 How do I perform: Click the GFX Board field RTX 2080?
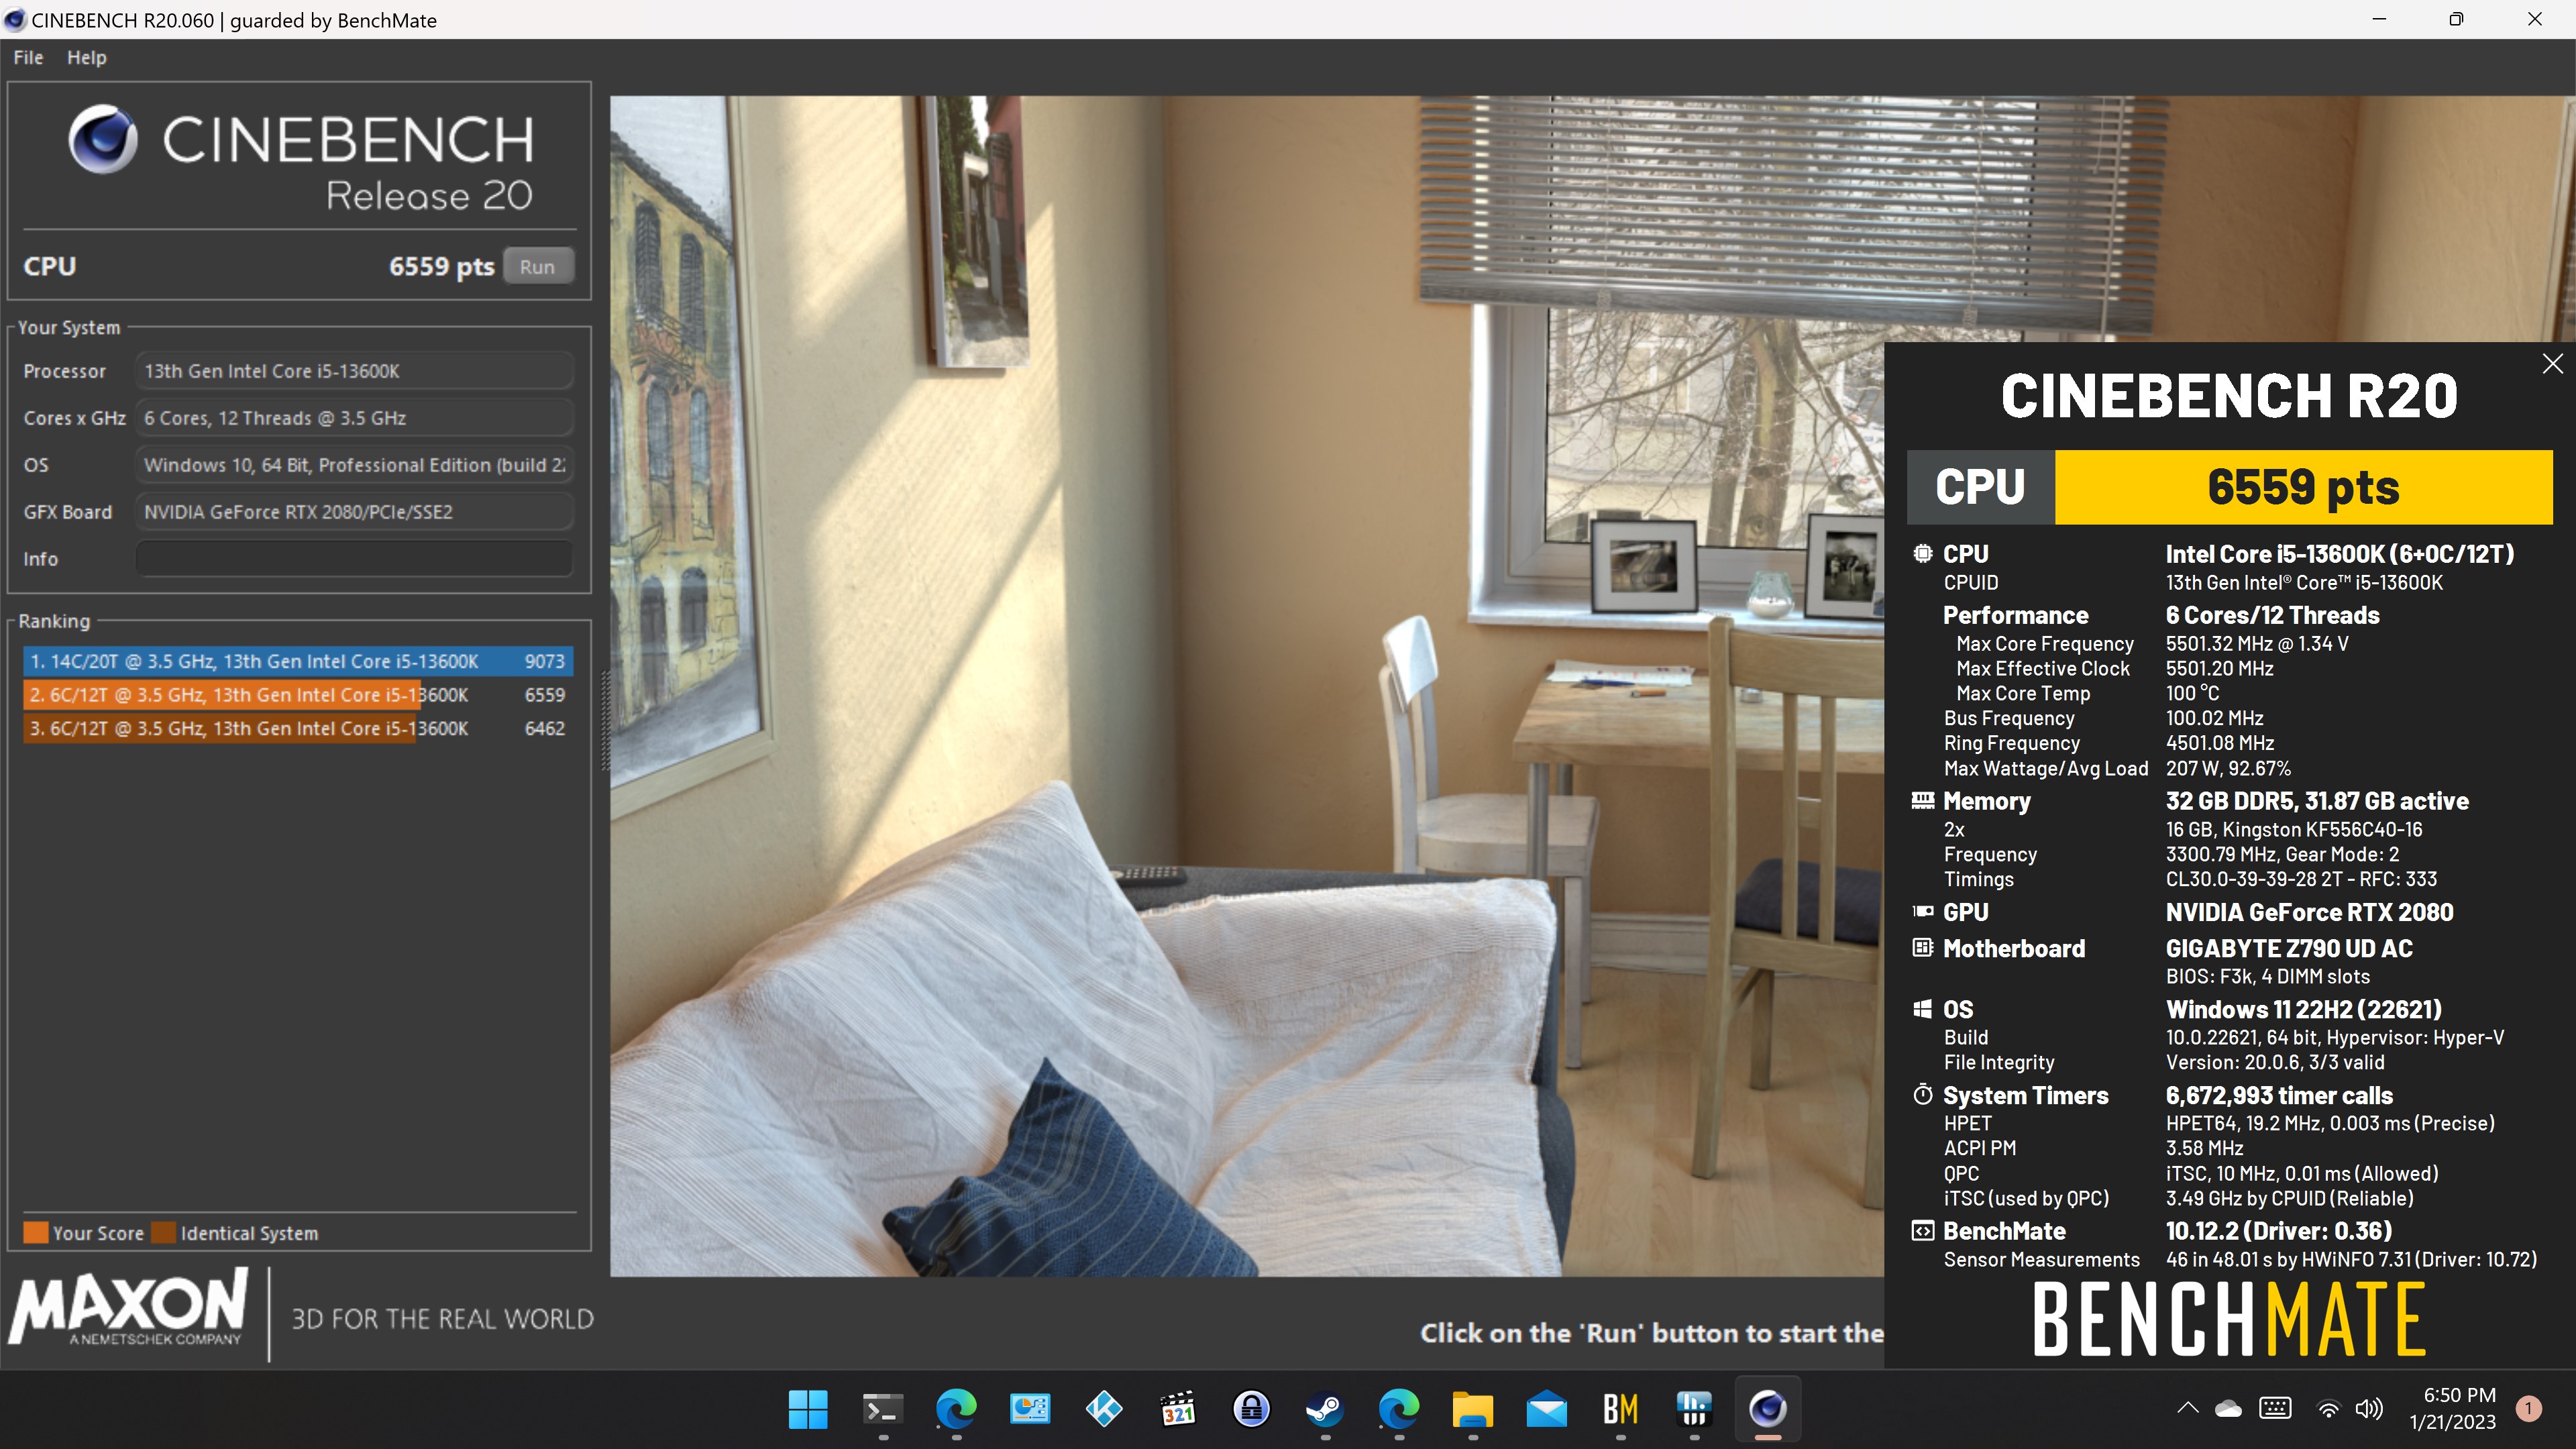point(354,511)
